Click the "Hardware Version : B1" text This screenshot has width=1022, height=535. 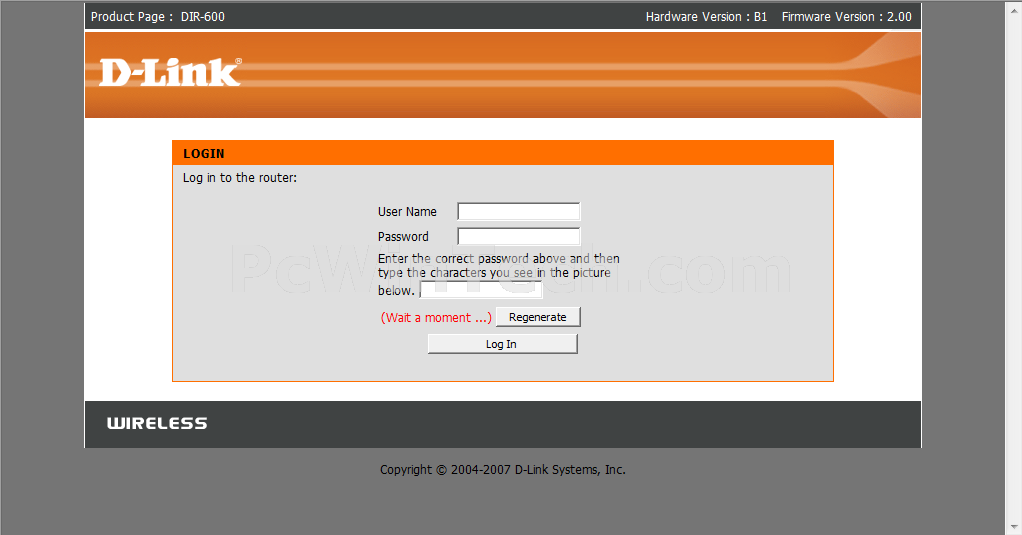click(707, 17)
